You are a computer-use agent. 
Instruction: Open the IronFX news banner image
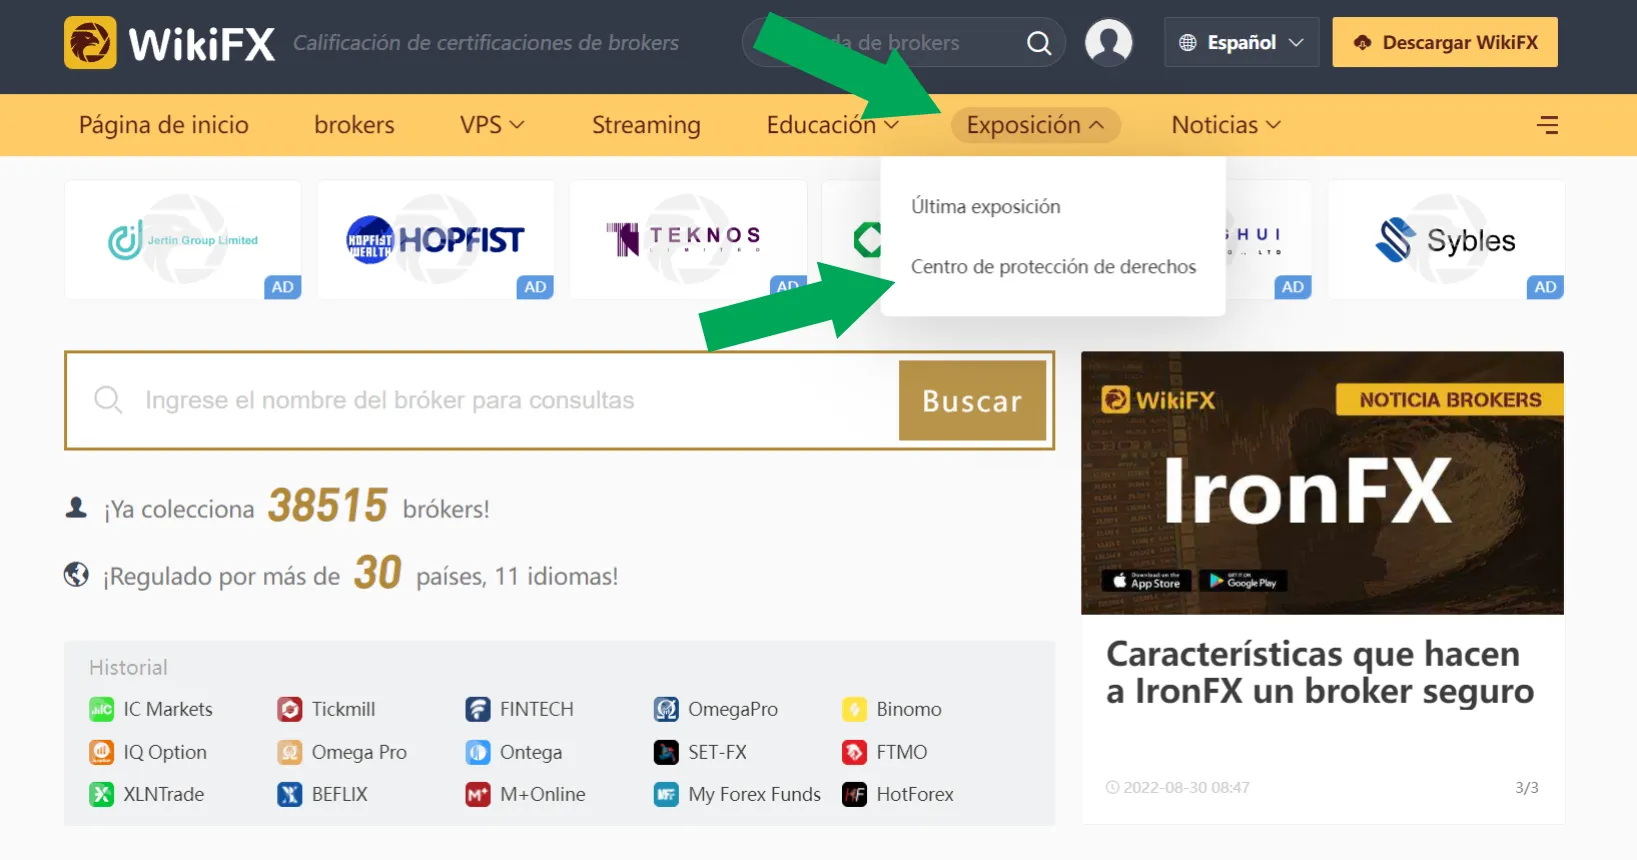(x=1322, y=483)
